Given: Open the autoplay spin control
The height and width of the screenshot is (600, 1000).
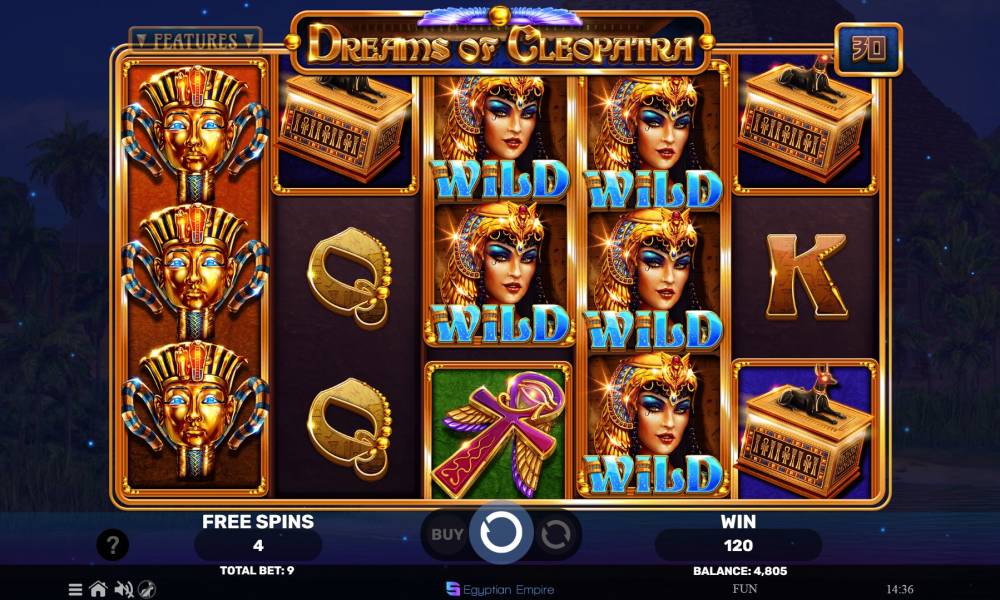Looking at the screenshot, I should click(x=555, y=534).
